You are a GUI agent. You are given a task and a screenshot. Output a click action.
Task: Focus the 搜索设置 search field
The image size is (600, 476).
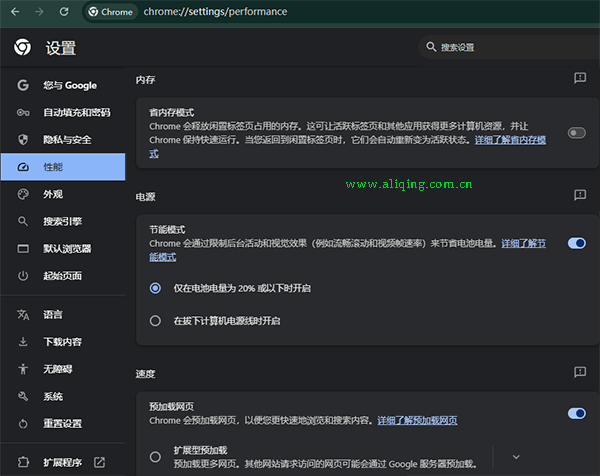pos(509,47)
